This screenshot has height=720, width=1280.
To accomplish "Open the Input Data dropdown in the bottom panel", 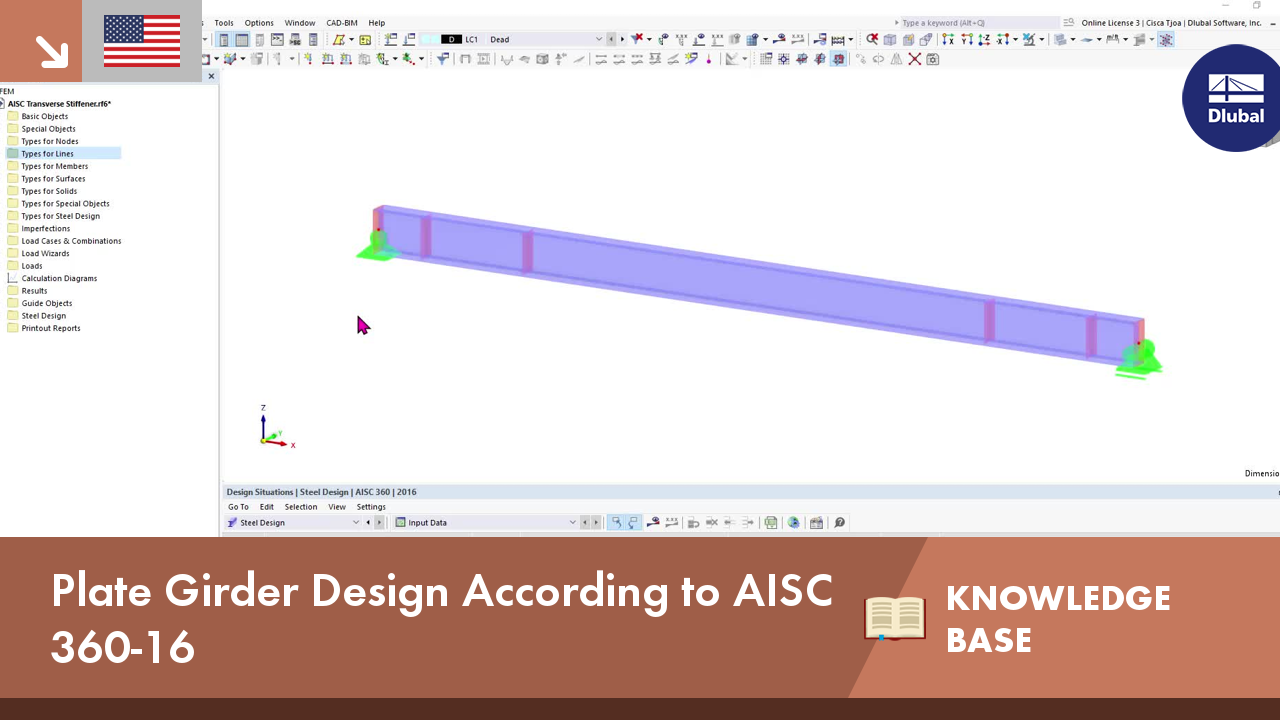I will (572, 522).
